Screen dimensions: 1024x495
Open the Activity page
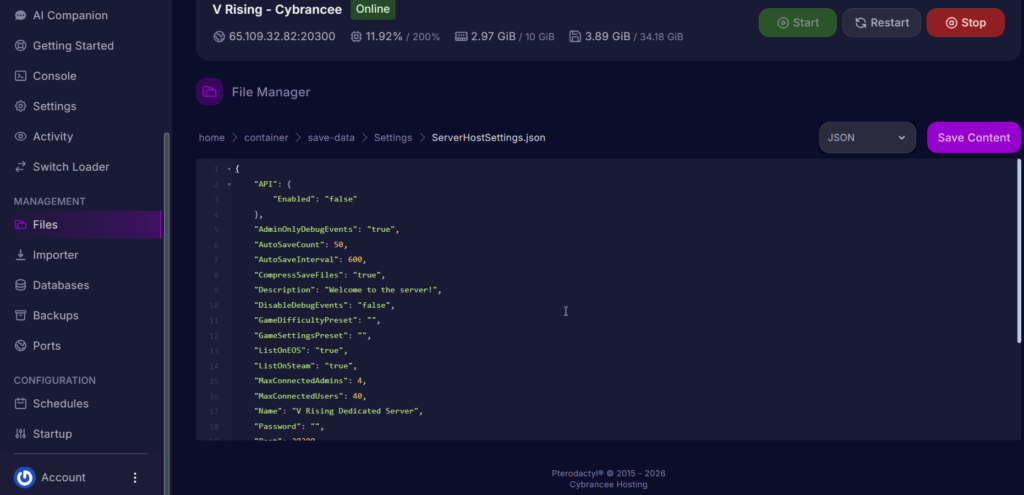(44, 136)
